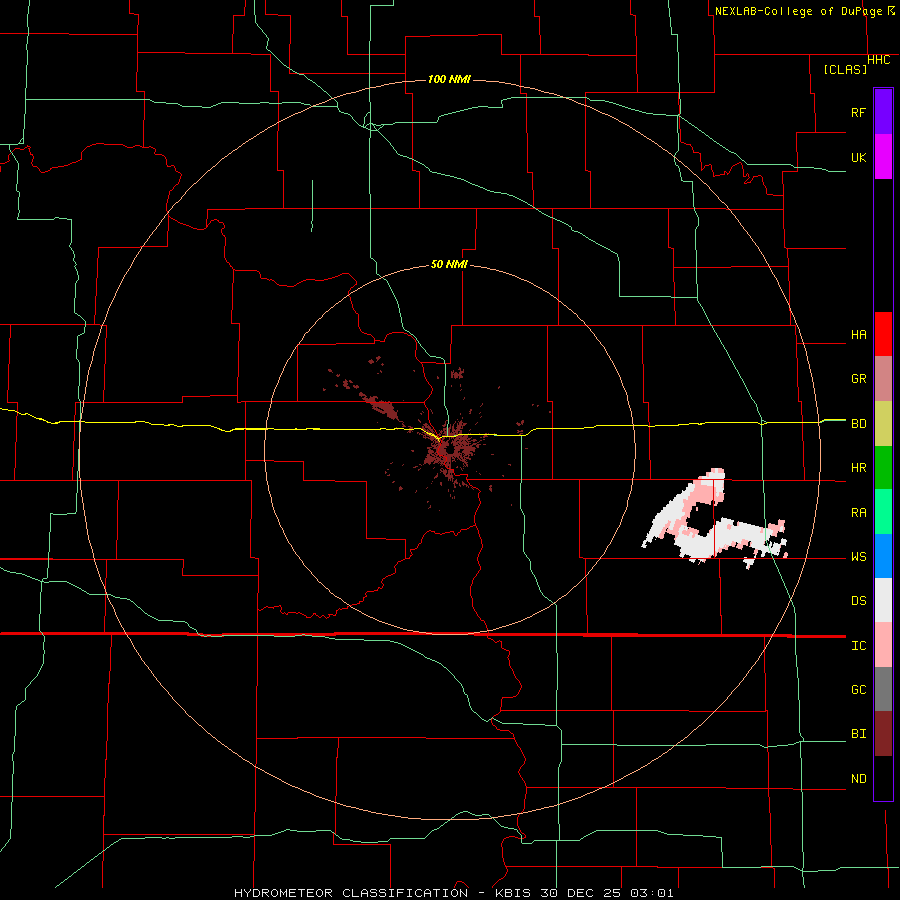Click the BD legend label
The height and width of the screenshot is (900, 900).
858,424
